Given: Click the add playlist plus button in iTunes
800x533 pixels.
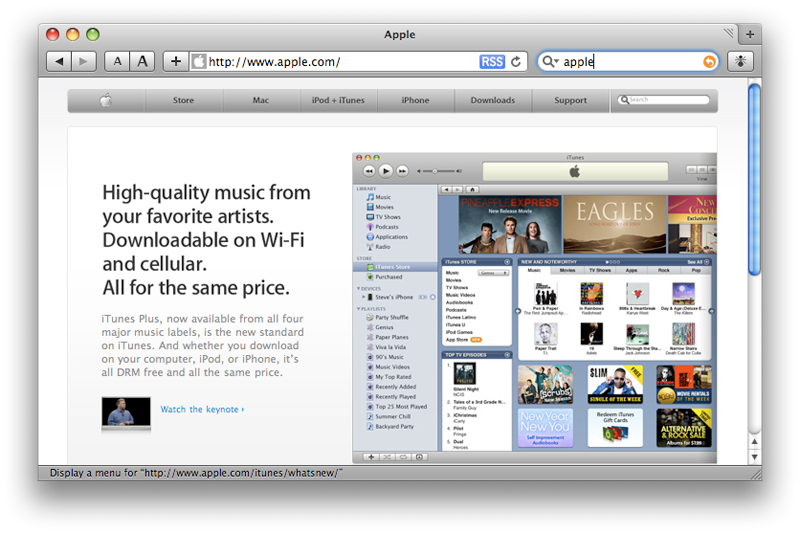Looking at the screenshot, I should point(371,457).
